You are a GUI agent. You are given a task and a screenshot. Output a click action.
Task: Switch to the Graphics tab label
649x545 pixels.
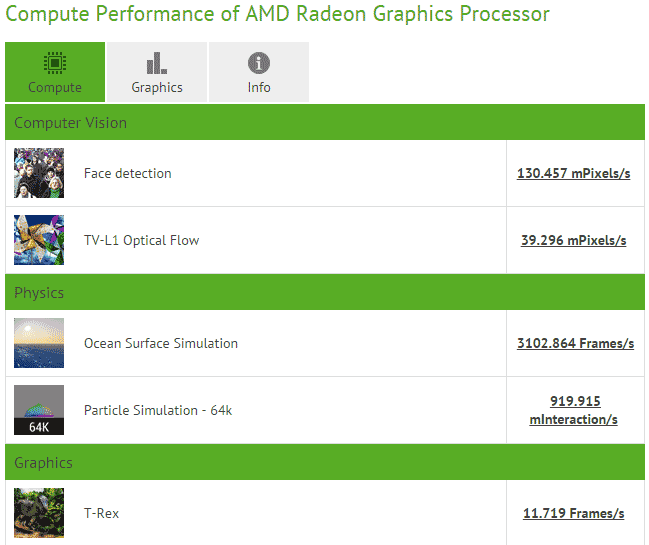click(157, 87)
